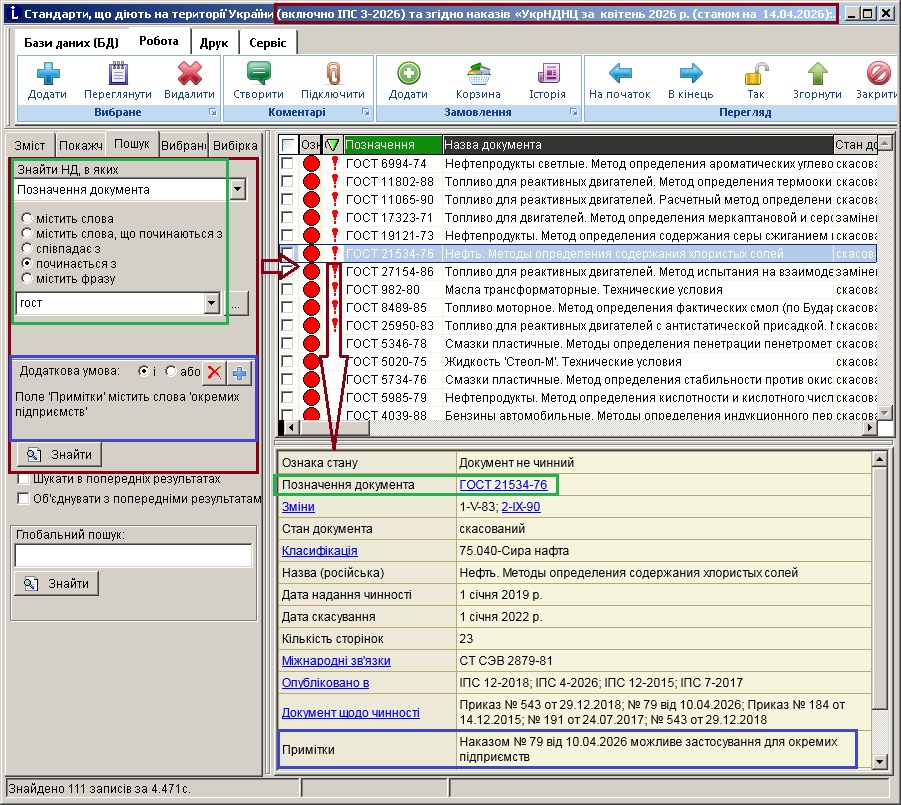Click the Видалити red cross icon
The width and height of the screenshot is (901, 805).
pyautogui.click(x=189, y=74)
